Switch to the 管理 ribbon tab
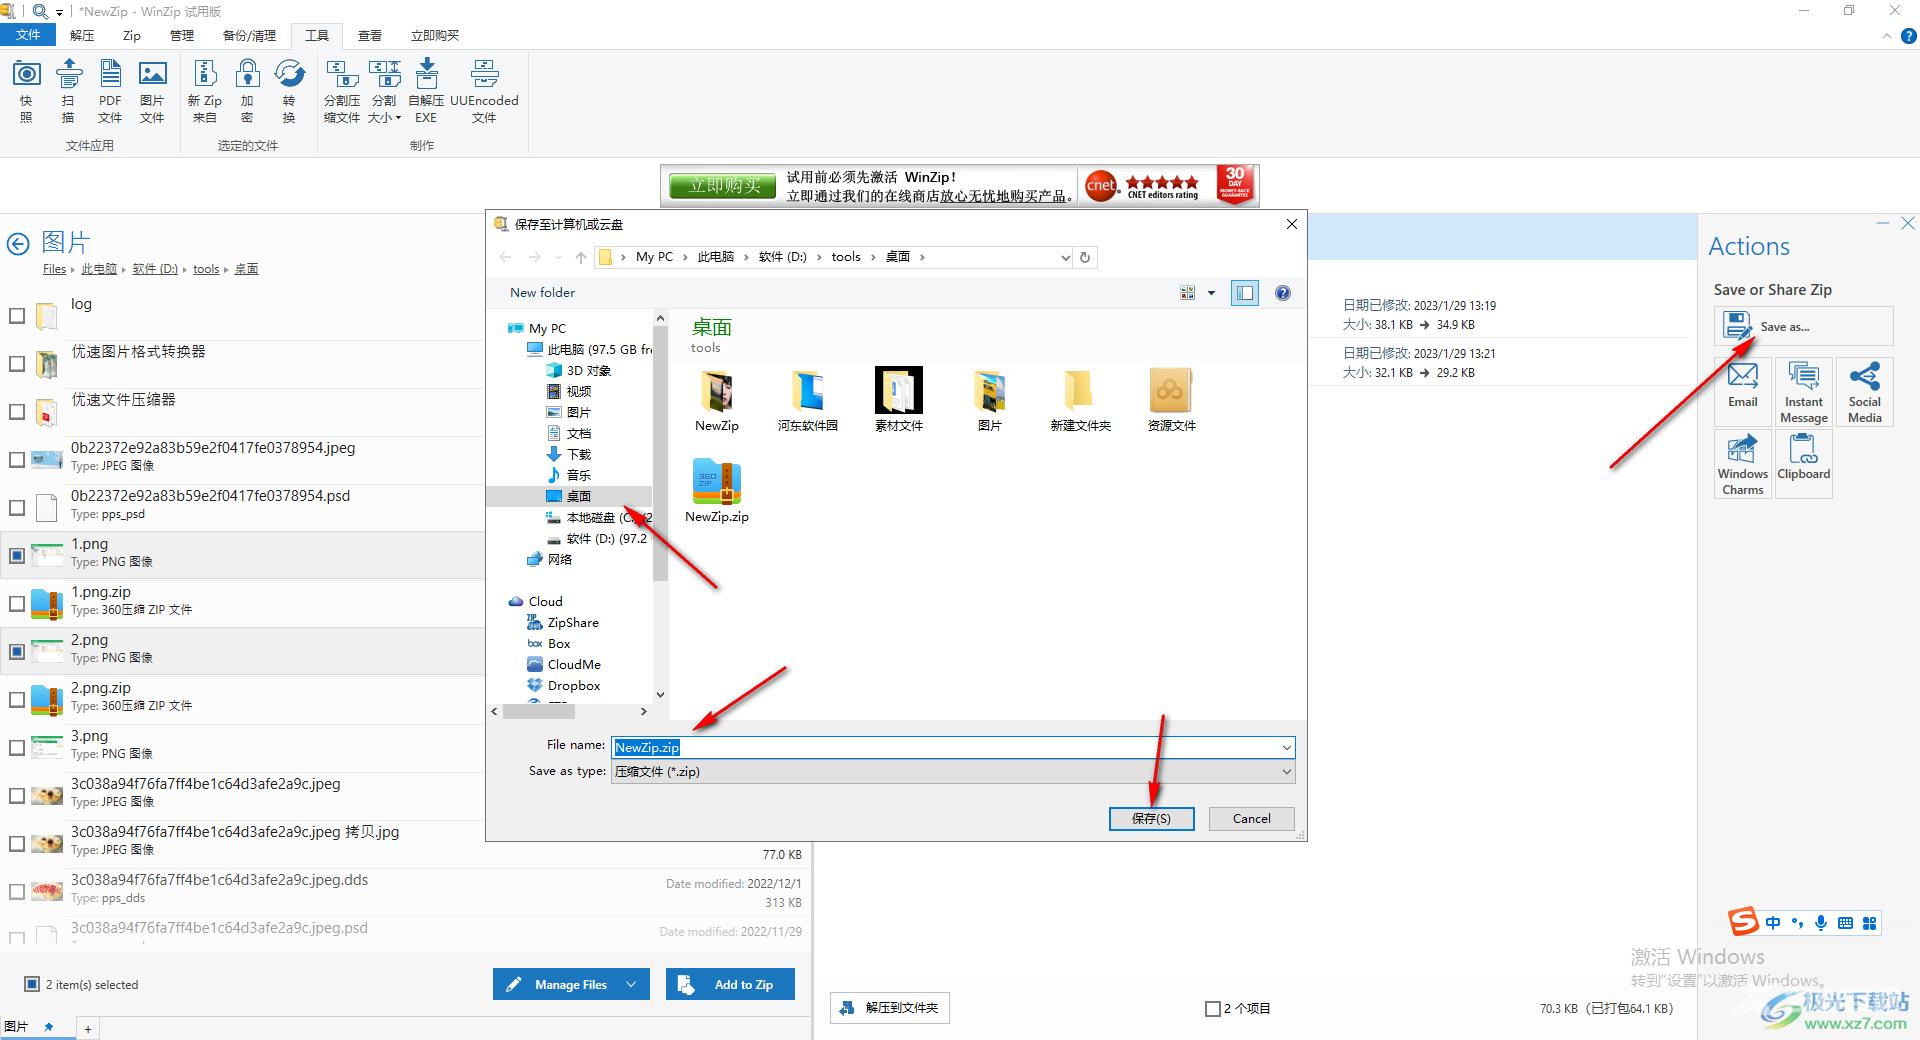Image resolution: width=1920 pixels, height=1040 pixels. point(182,35)
